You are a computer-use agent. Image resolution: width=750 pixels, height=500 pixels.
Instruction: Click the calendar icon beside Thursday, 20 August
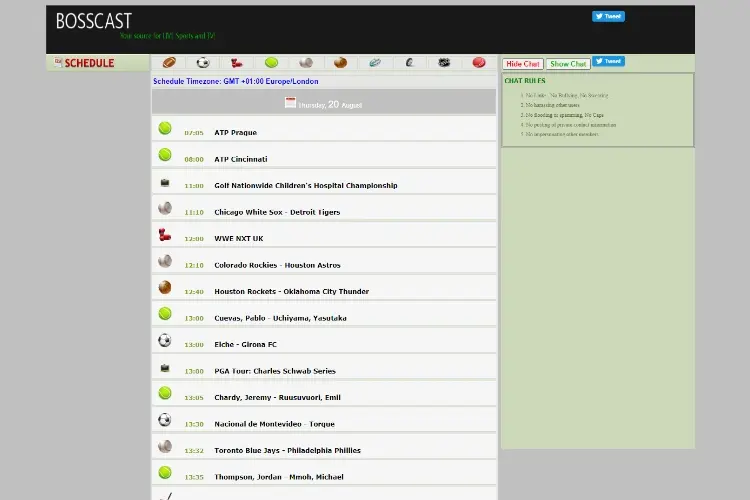(290, 102)
